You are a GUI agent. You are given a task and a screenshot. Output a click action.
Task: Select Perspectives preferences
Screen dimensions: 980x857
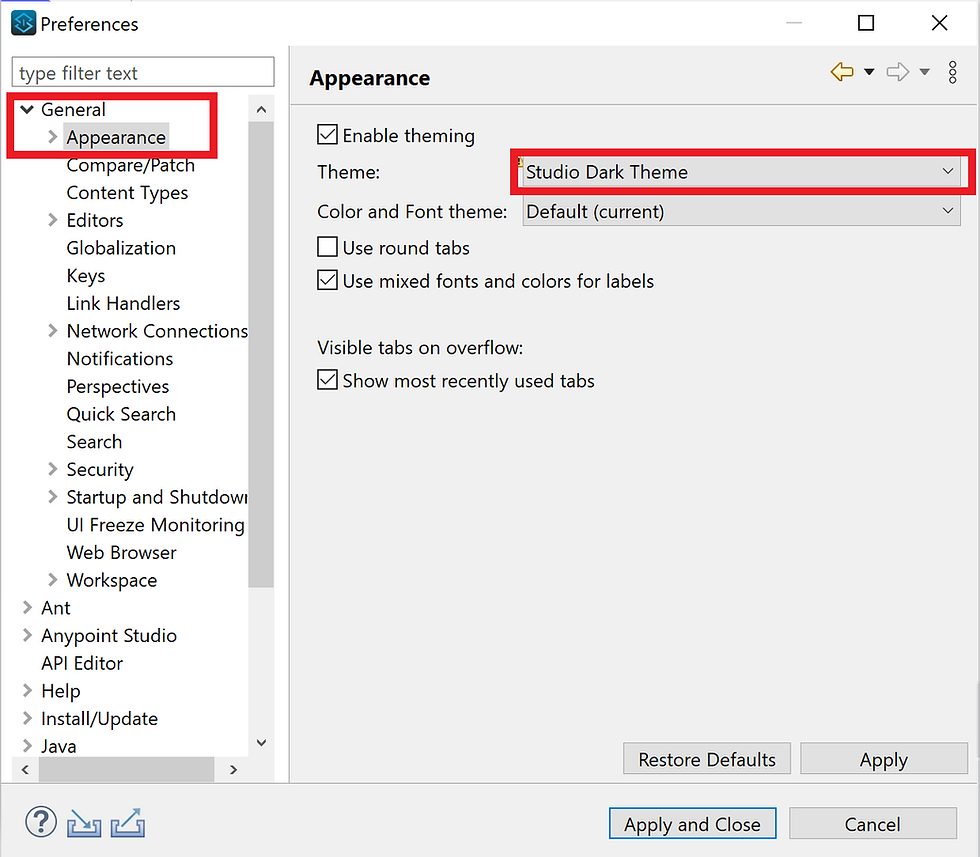click(118, 386)
